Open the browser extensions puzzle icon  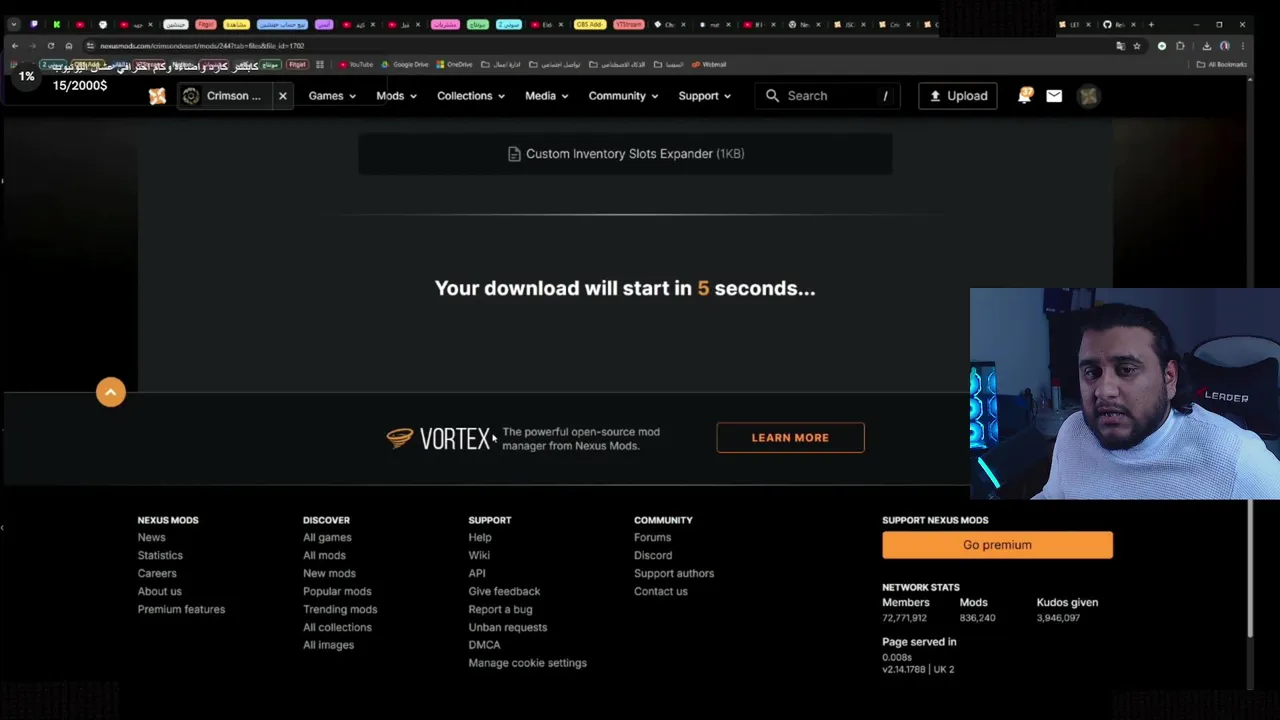click(1180, 46)
